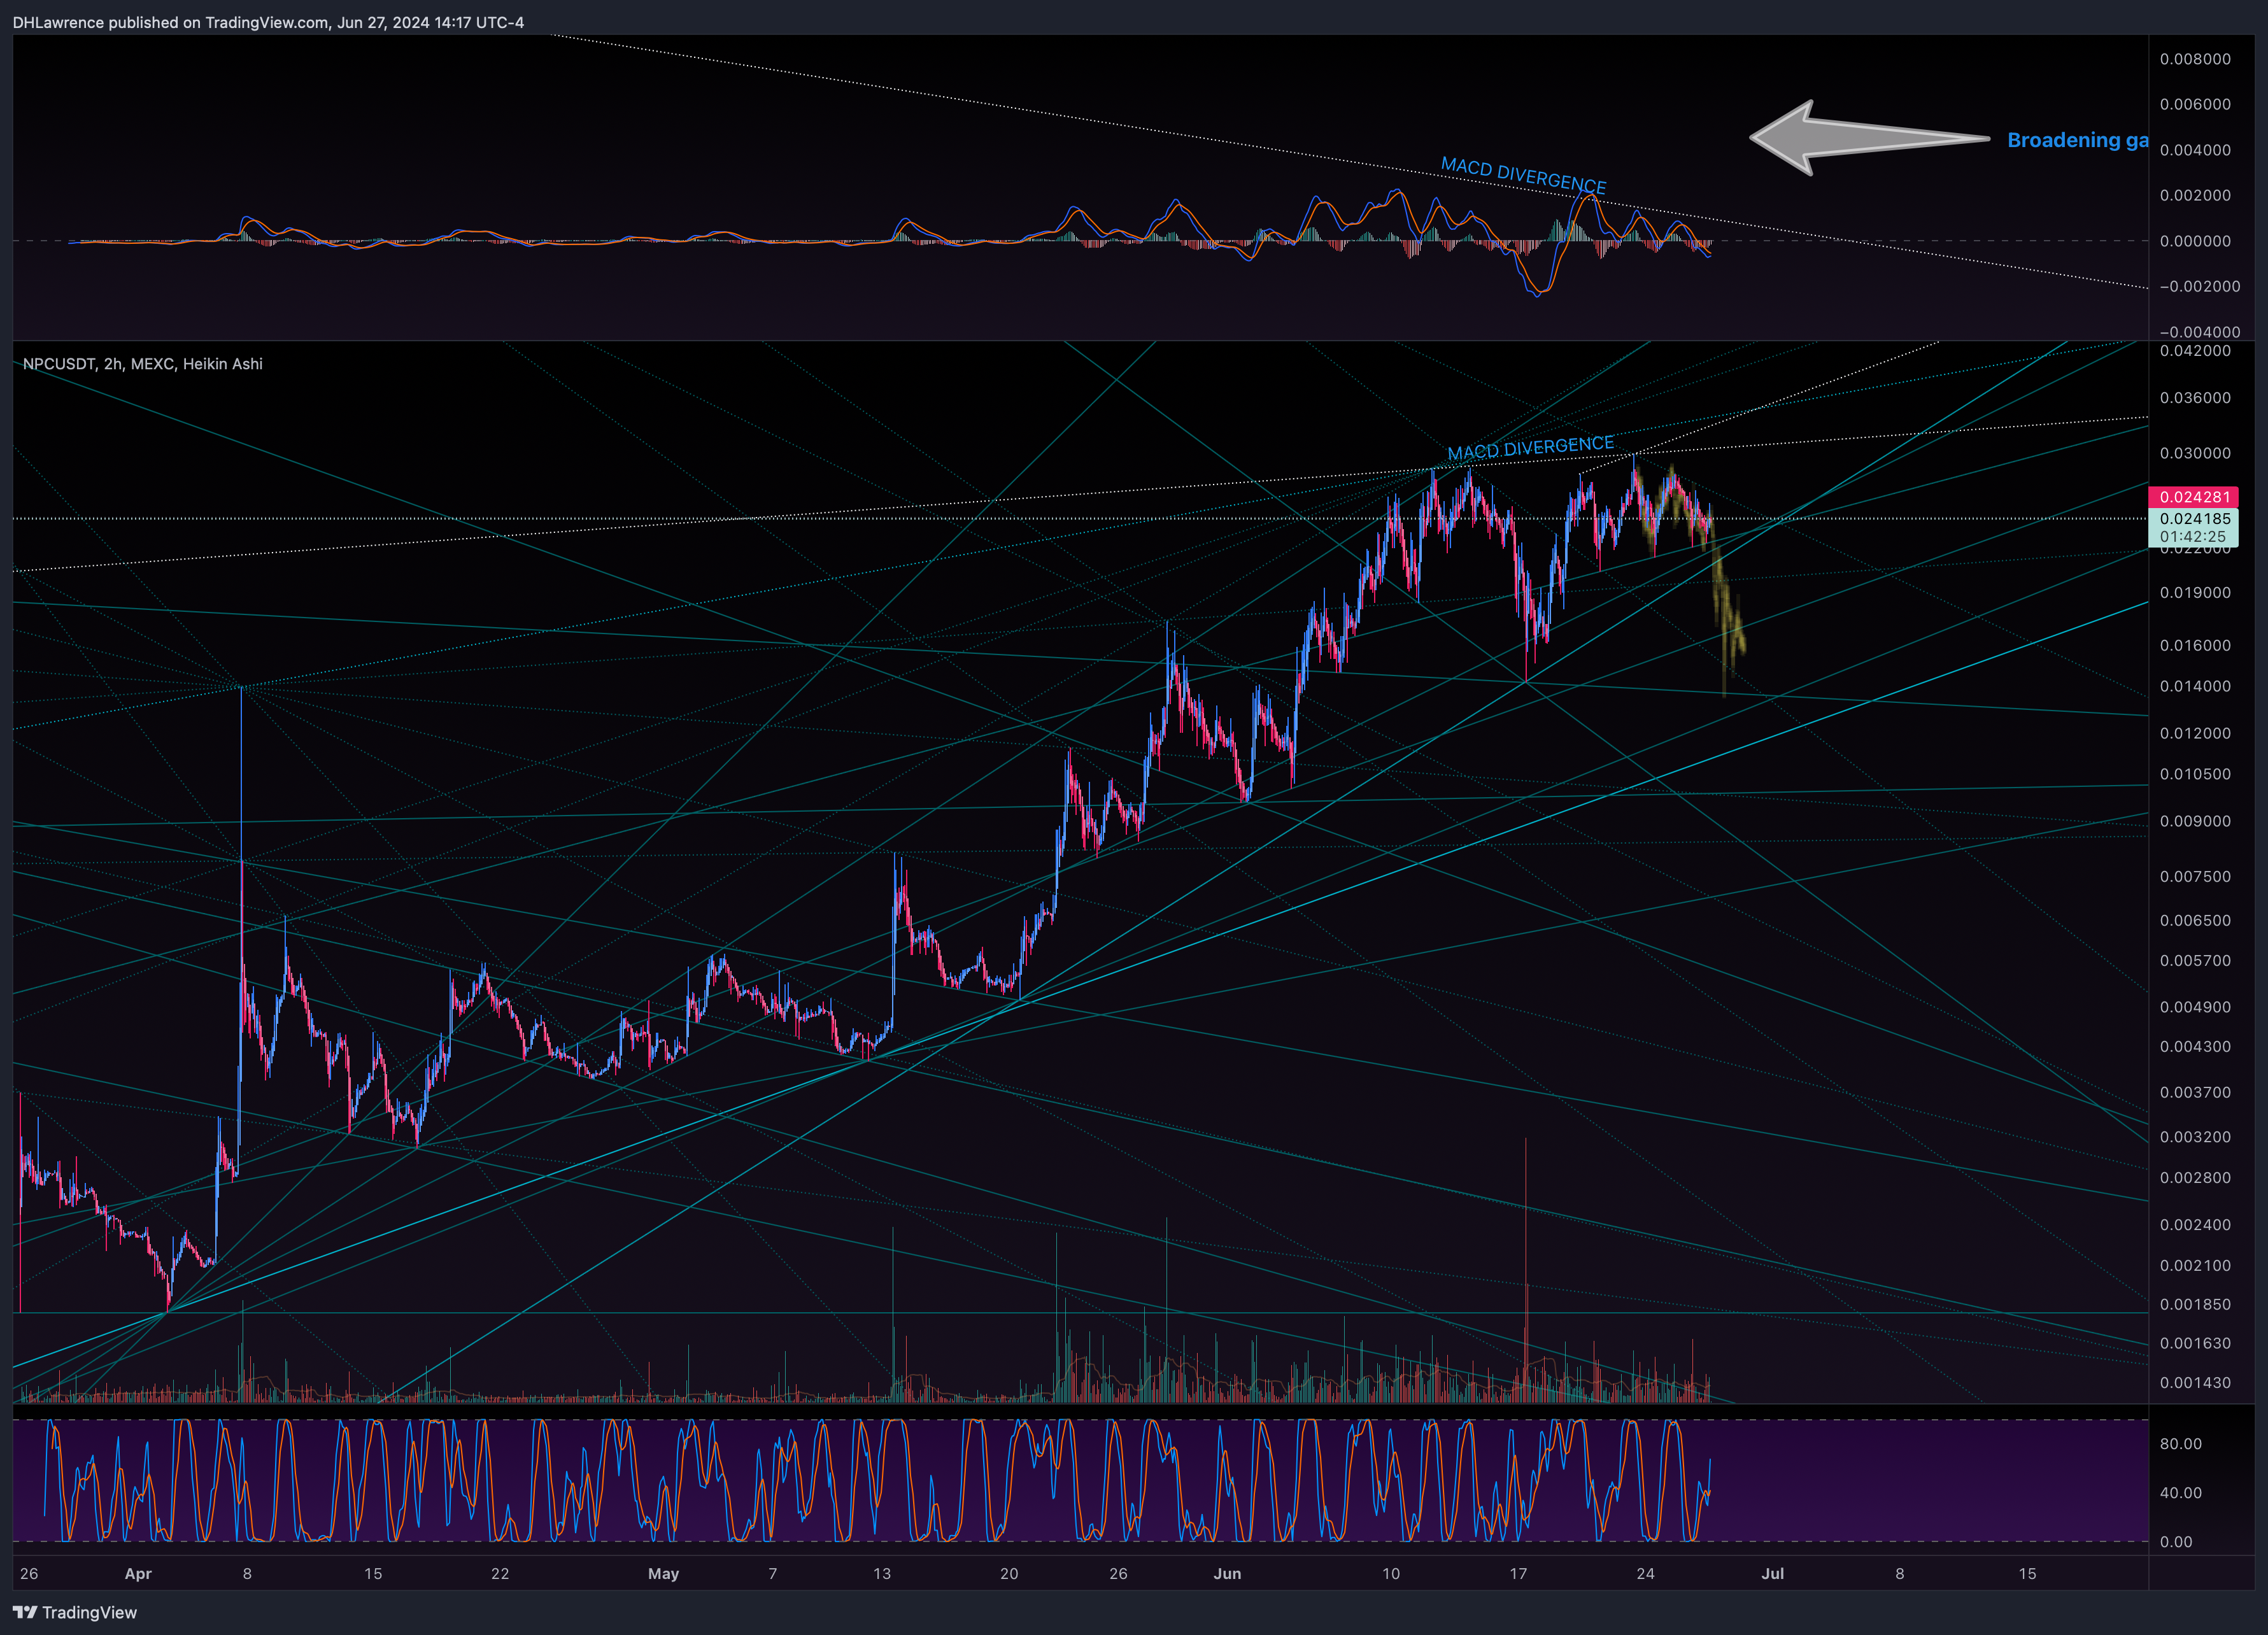The height and width of the screenshot is (1635, 2268).
Task: Click the TradingView logo at bottom left
Action: [x=75, y=1612]
